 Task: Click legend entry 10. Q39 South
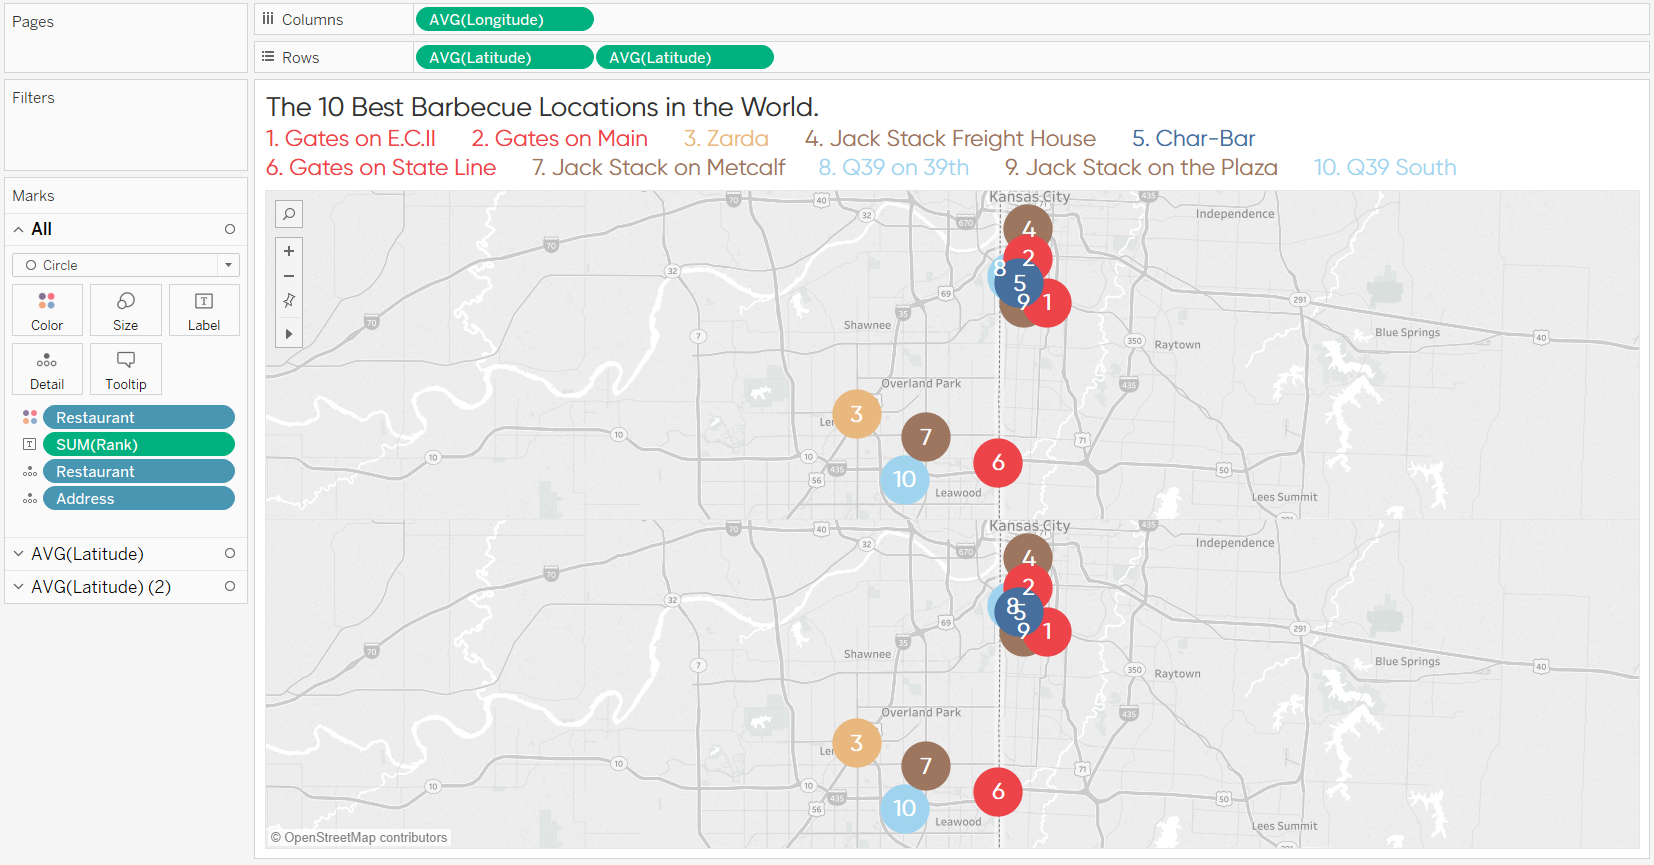[1385, 167]
